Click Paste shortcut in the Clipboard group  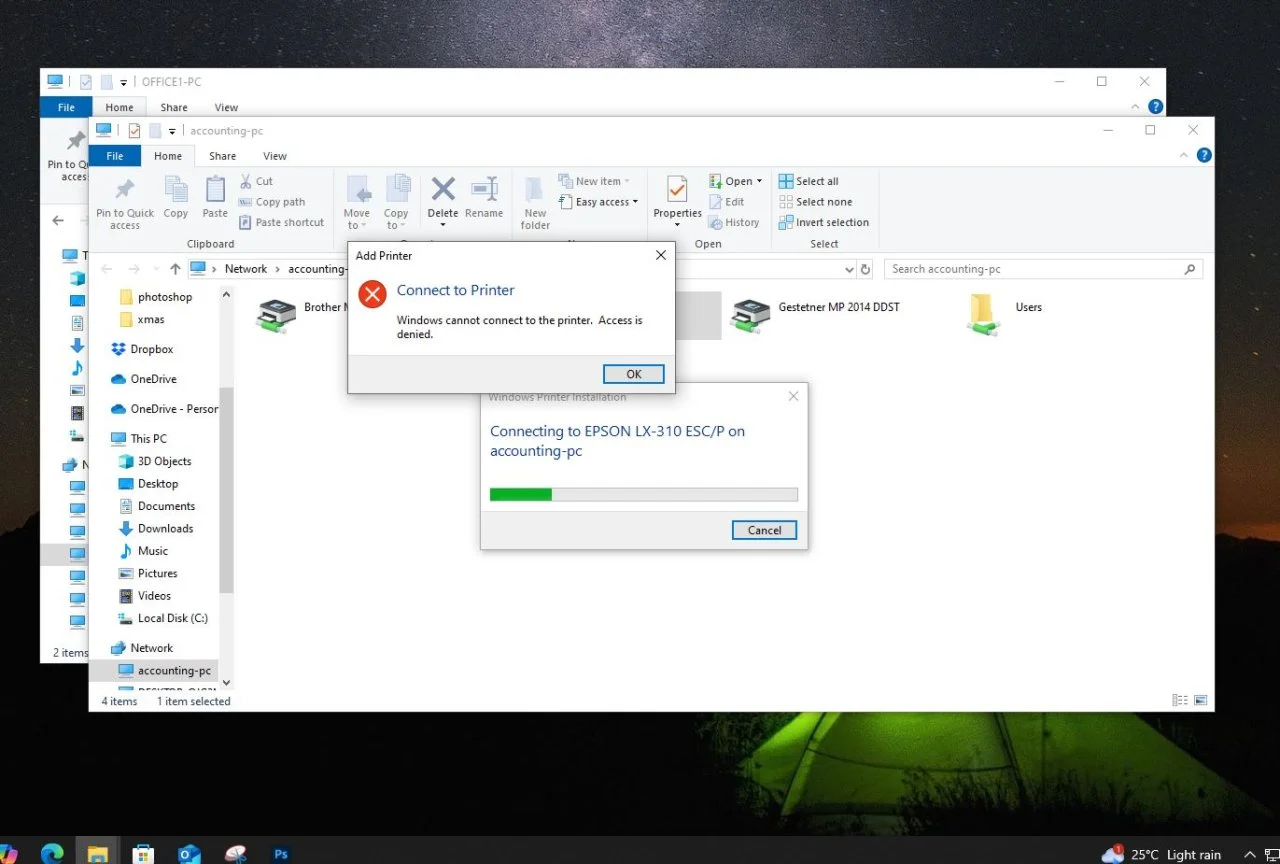click(282, 222)
